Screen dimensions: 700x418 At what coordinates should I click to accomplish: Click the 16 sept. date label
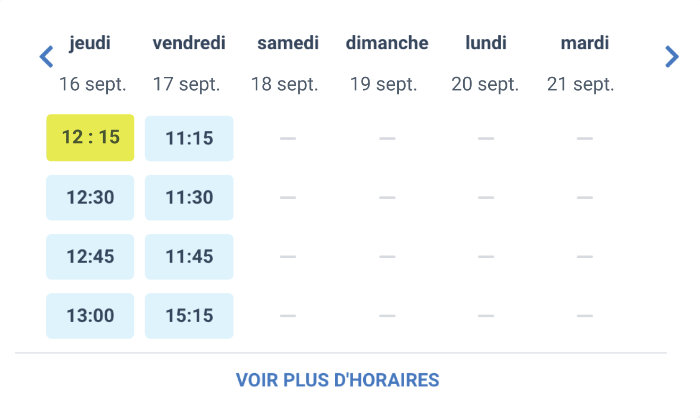[x=93, y=84]
